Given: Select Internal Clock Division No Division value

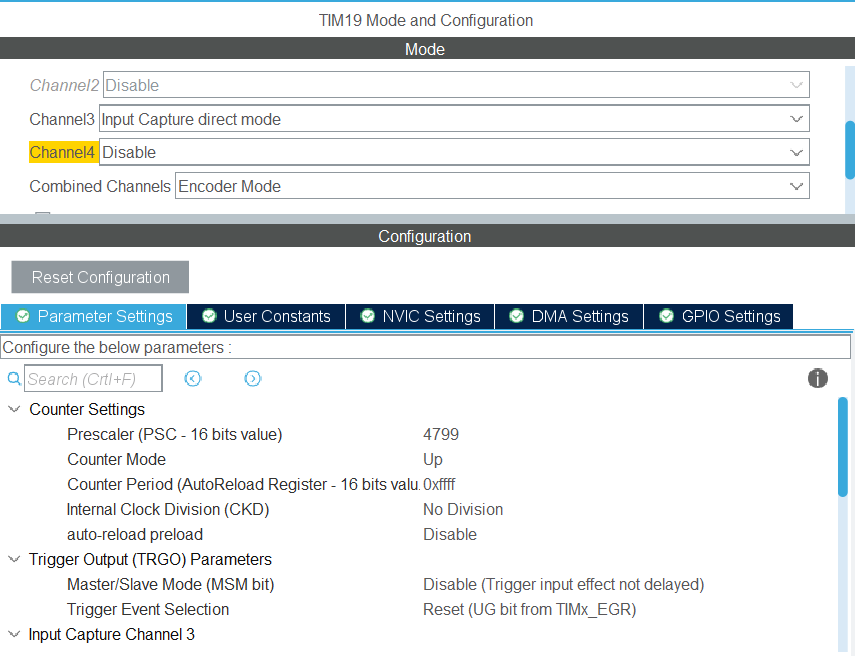Looking at the screenshot, I should pyautogui.click(x=463, y=509).
